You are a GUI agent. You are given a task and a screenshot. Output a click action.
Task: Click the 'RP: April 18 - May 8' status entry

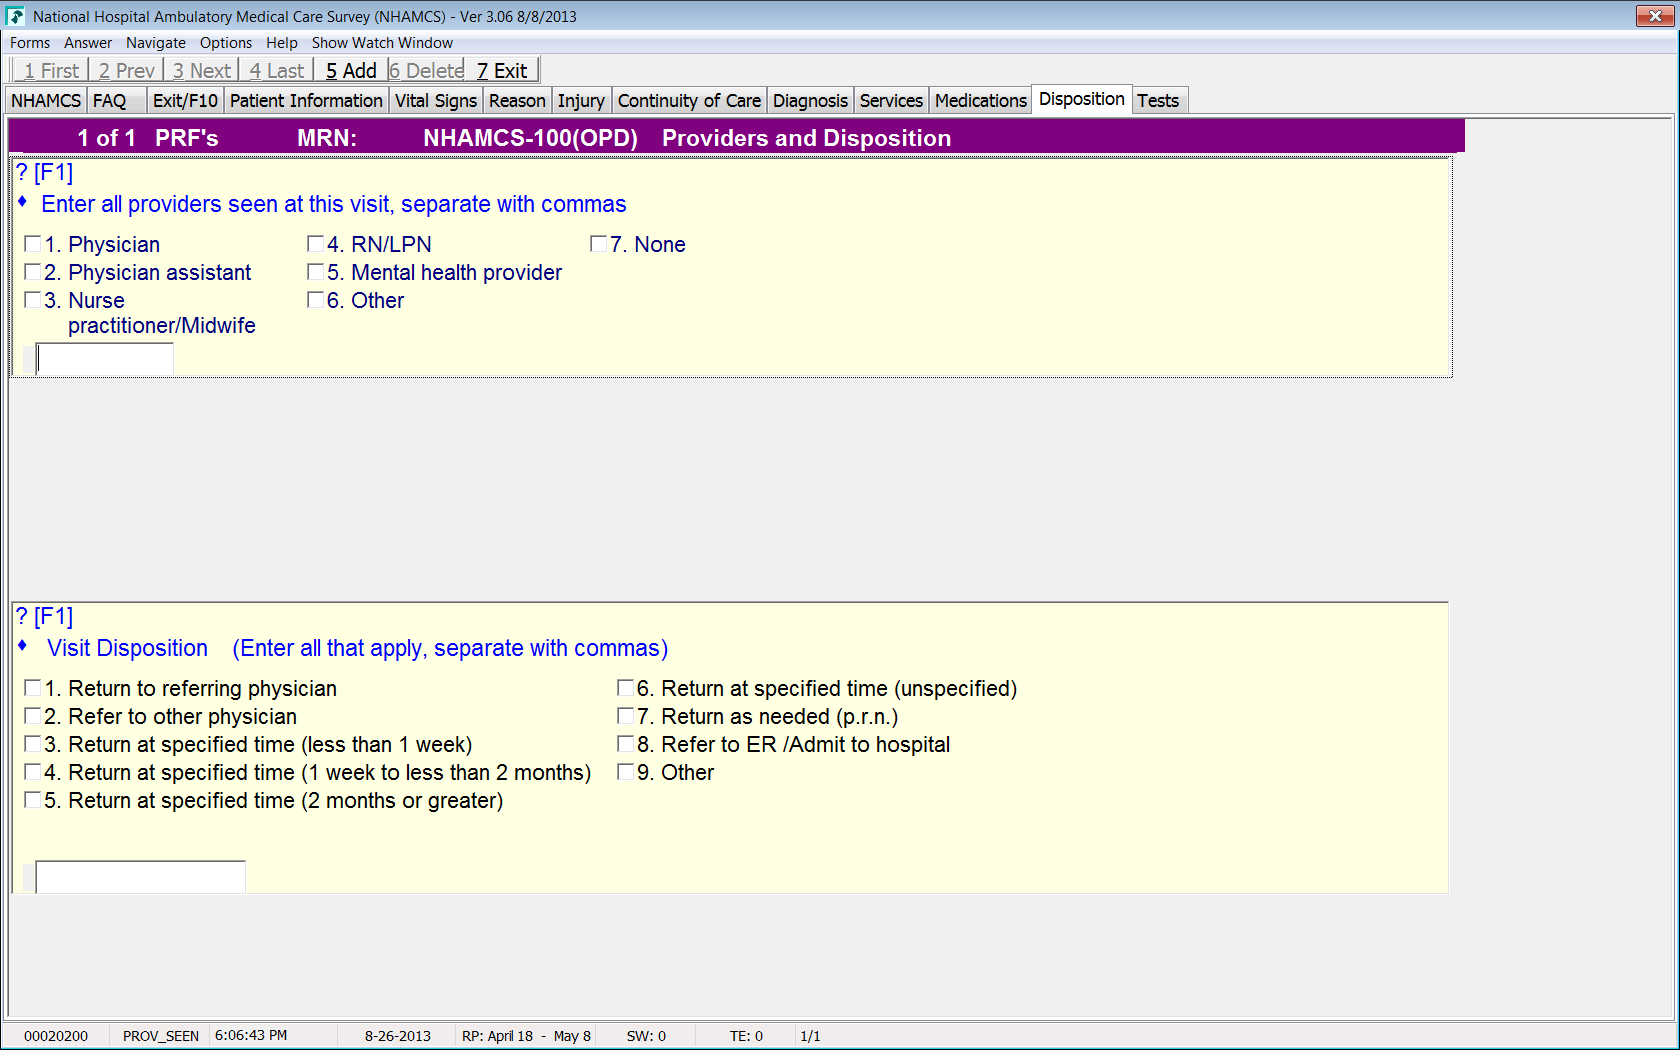point(526,1036)
